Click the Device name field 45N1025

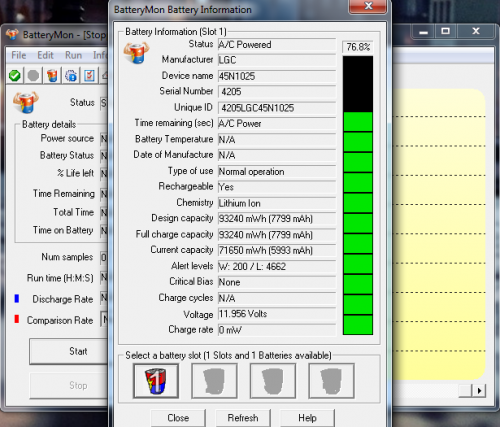277,76
